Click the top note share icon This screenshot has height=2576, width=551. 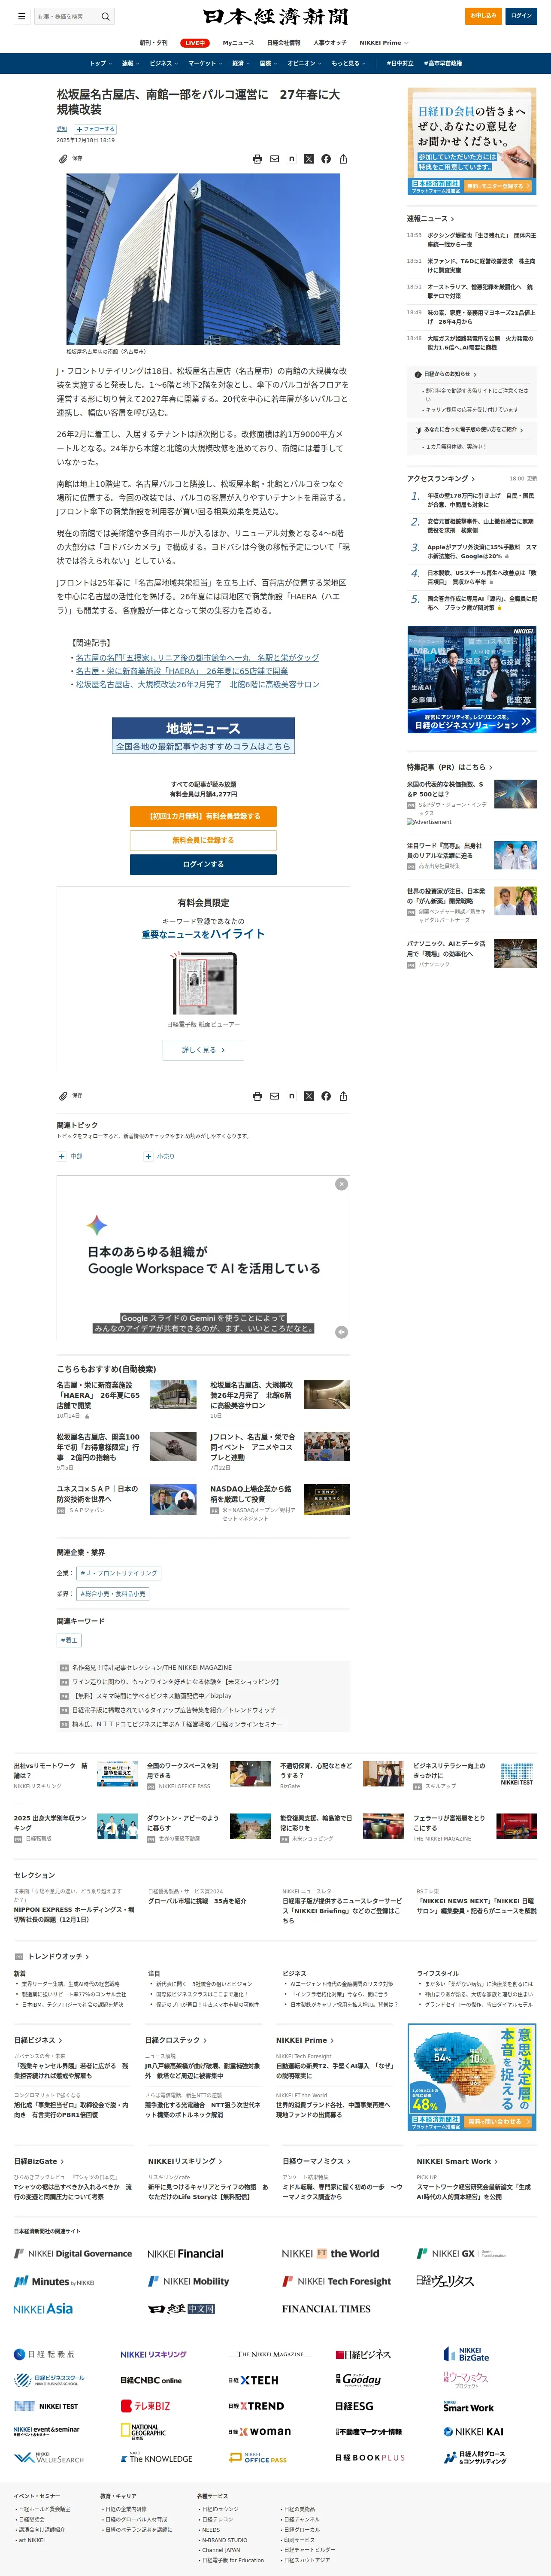click(291, 159)
